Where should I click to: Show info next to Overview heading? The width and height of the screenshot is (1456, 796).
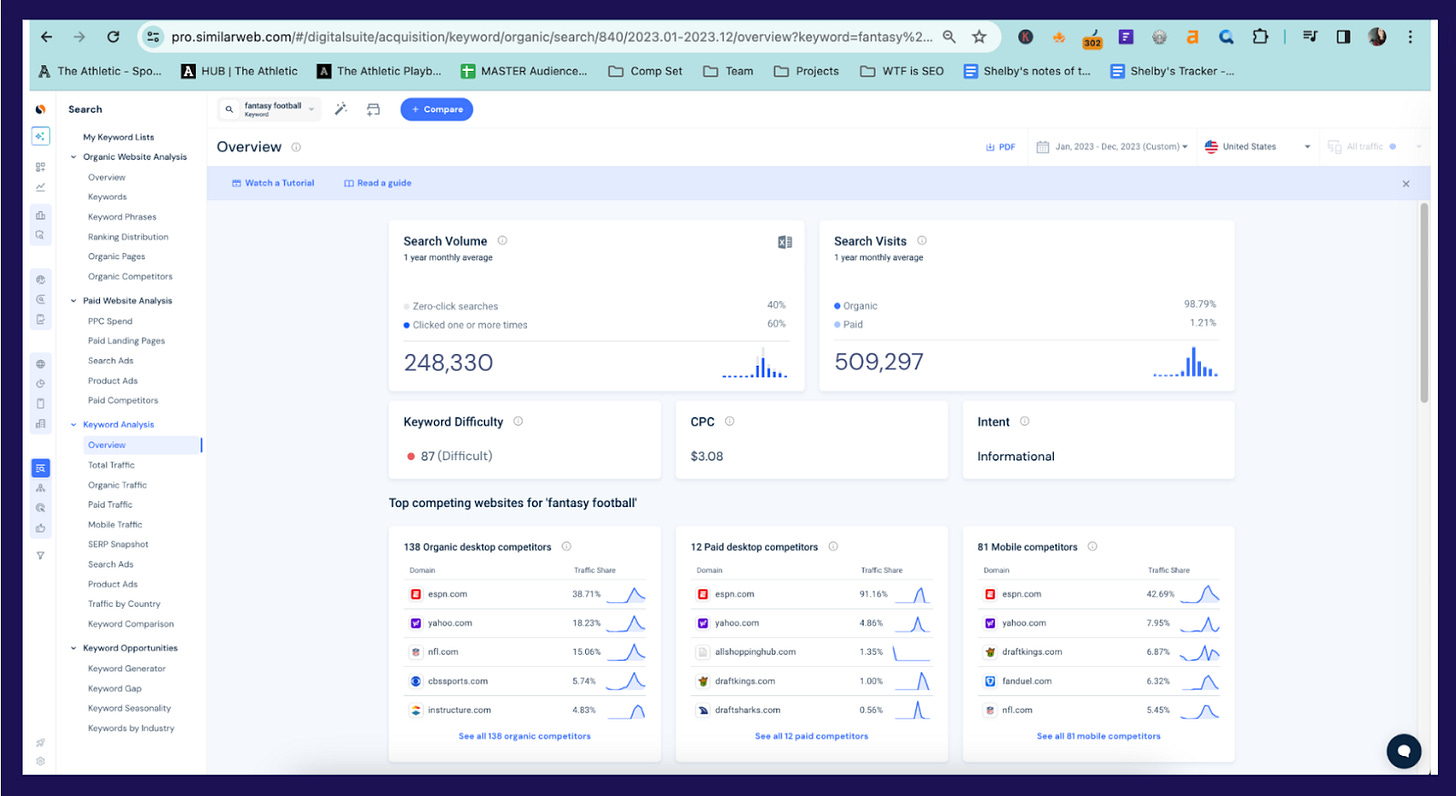click(x=296, y=147)
